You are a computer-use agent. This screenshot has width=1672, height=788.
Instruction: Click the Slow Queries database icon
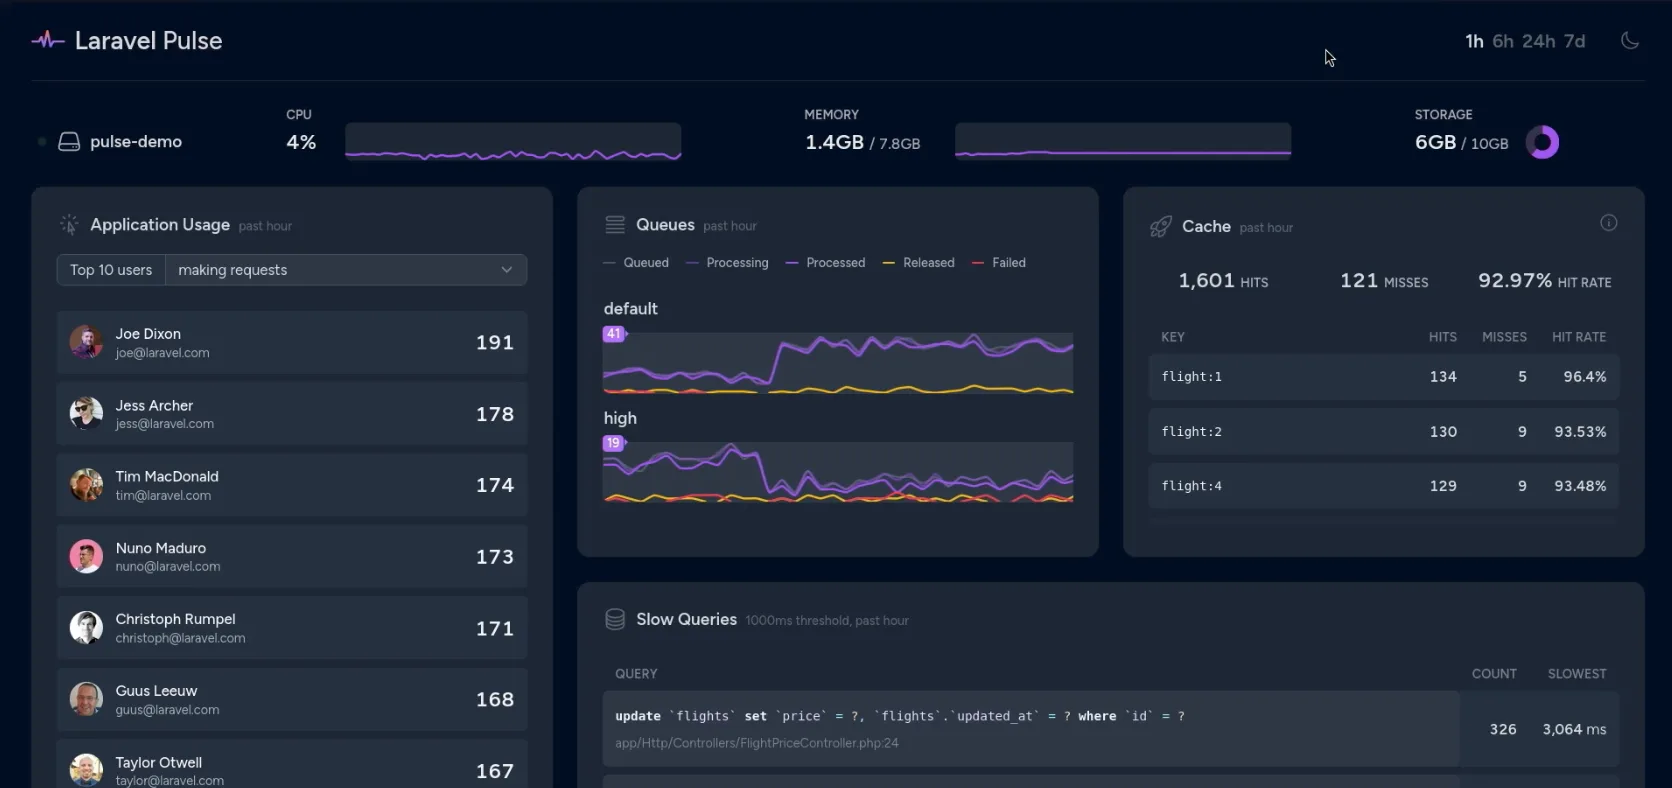click(x=615, y=620)
